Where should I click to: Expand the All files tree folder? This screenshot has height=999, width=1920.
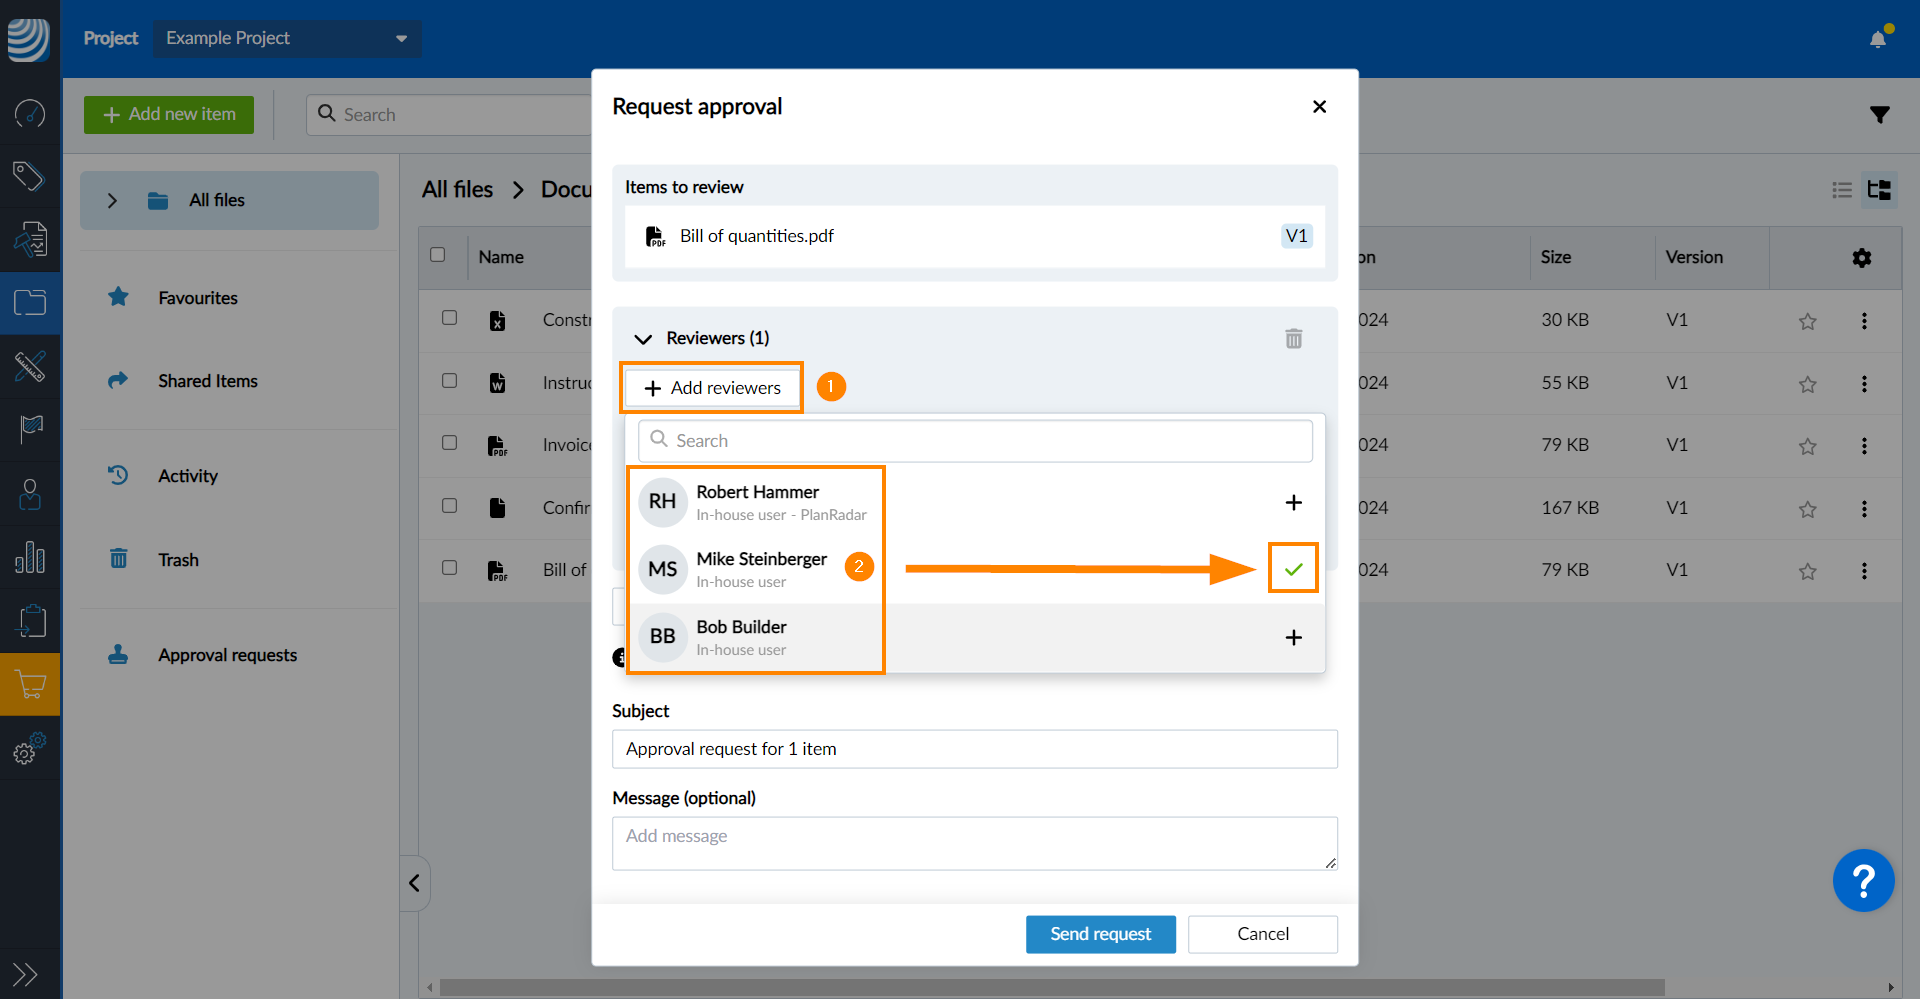[112, 201]
